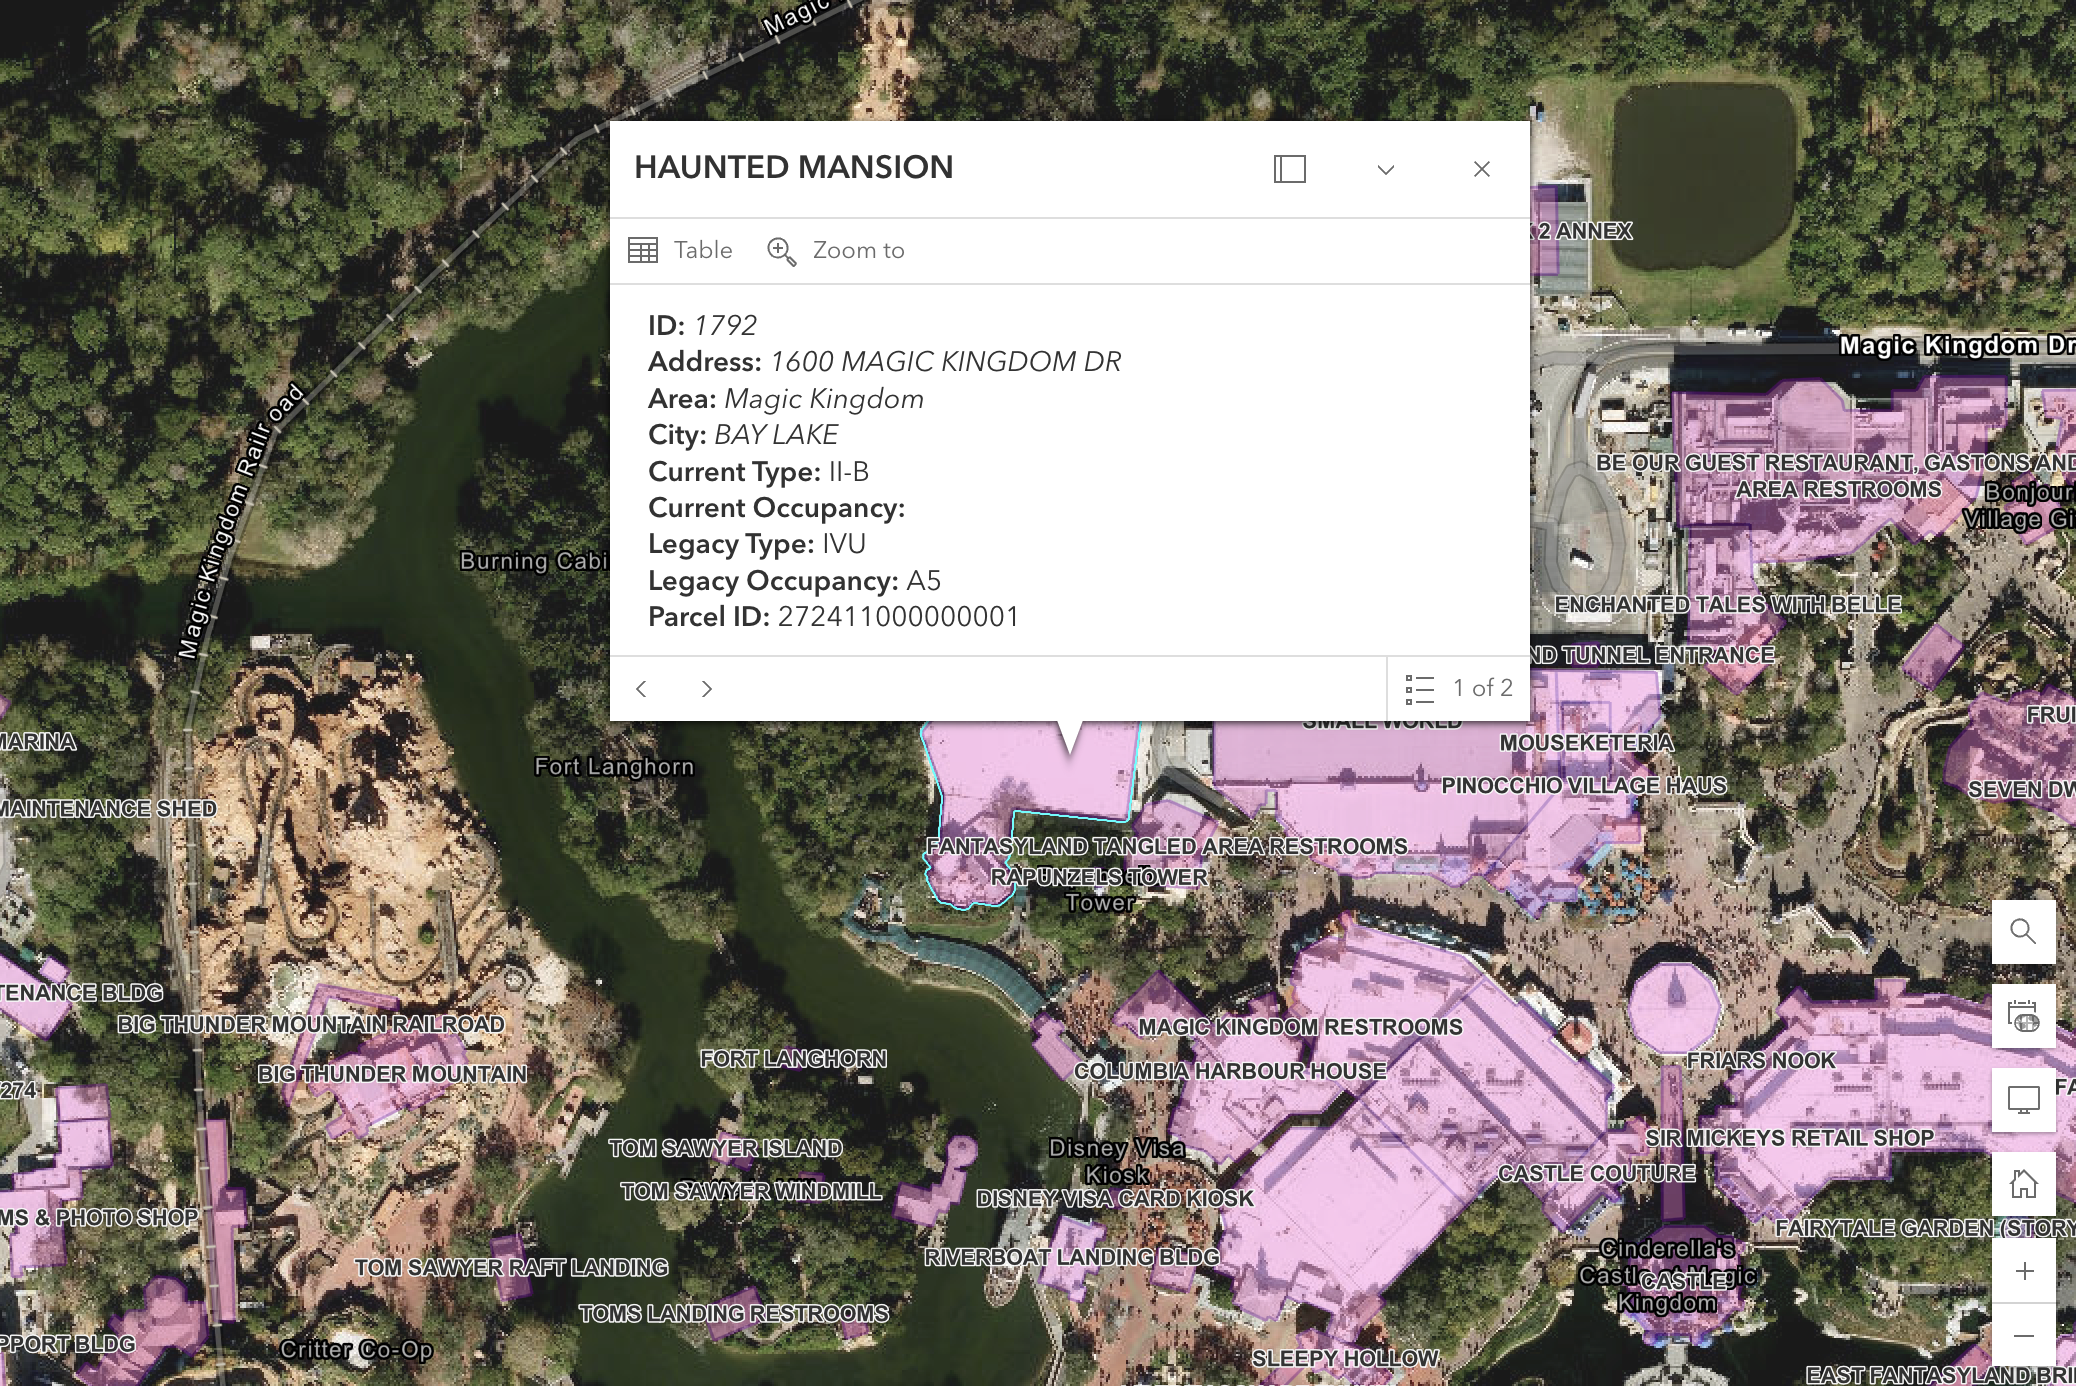The image size is (2076, 1386).
Task: Zoom to the Haunted Mansion feature
Action: (836, 250)
